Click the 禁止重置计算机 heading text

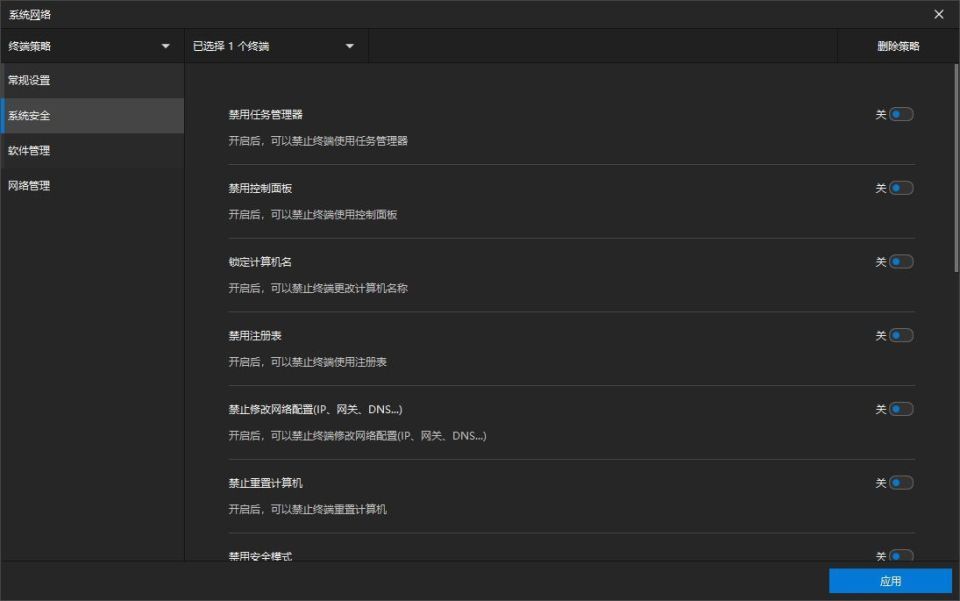click(265, 483)
